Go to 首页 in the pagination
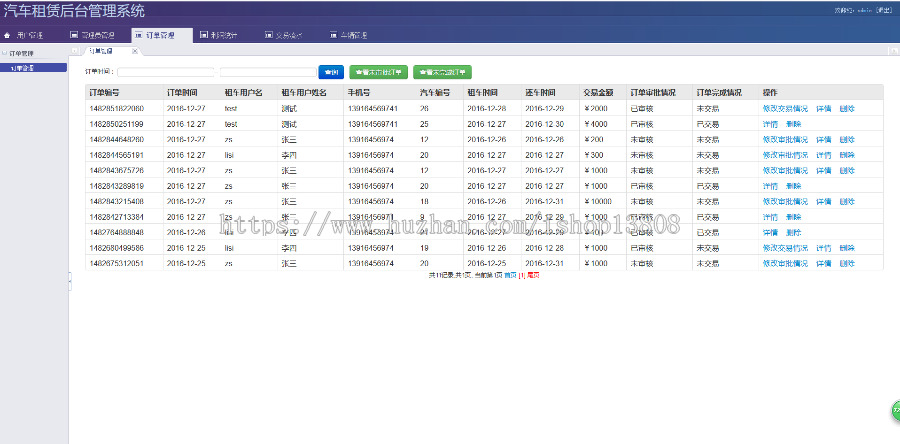 tap(510, 275)
